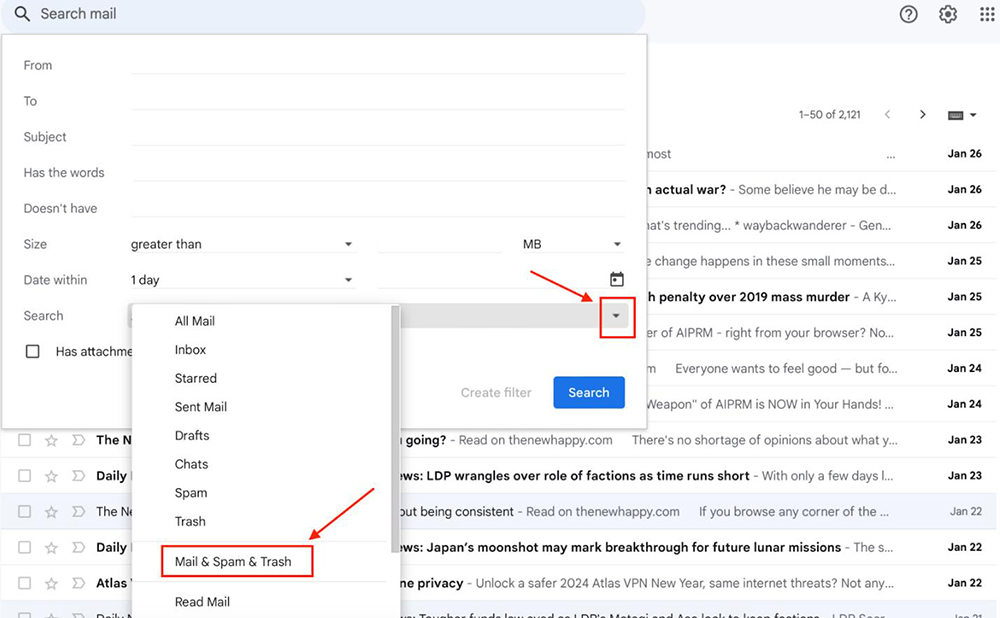Click the Search button

(588, 392)
